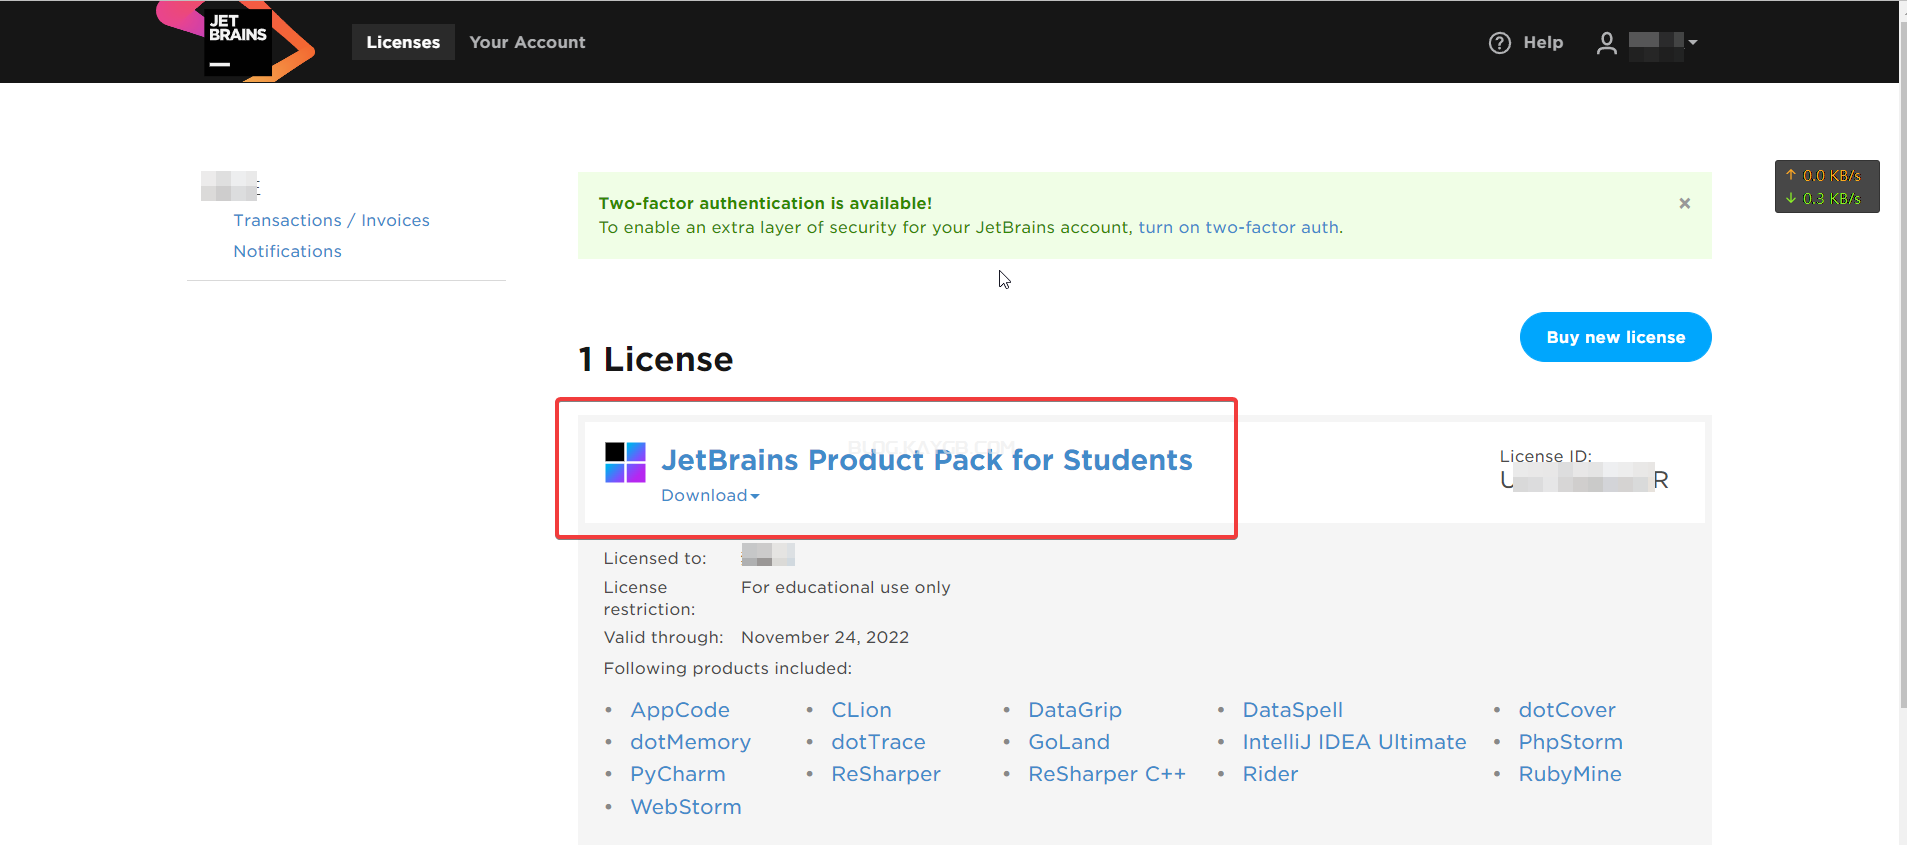The image size is (1907, 845).
Task: Go to Notifications link
Action: pyautogui.click(x=287, y=251)
